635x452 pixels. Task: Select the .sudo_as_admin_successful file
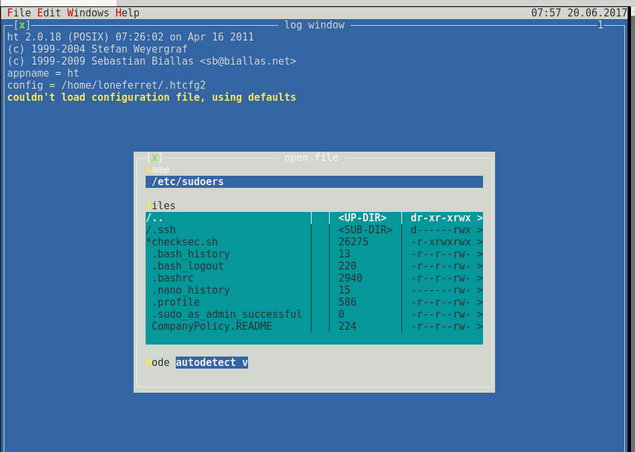227,314
